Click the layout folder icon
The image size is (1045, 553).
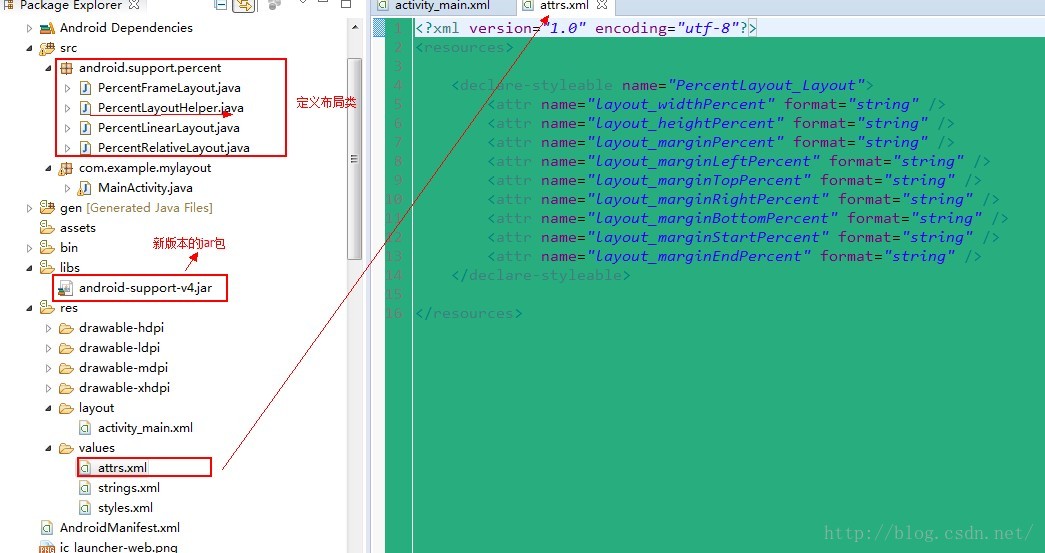pos(66,408)
